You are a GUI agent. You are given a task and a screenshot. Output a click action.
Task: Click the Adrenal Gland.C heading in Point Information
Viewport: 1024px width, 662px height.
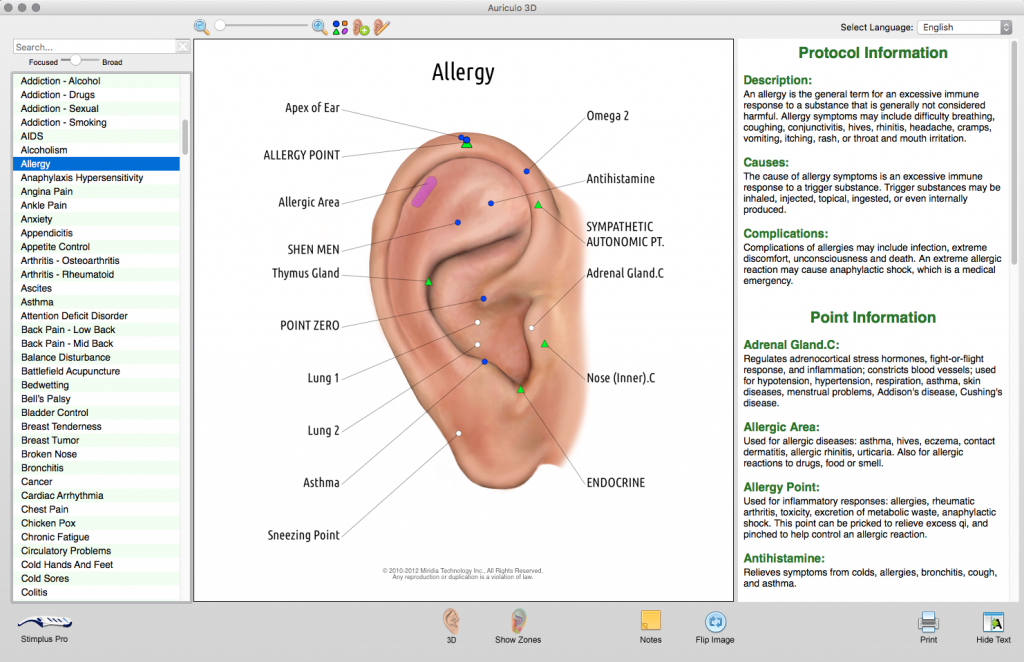pos(791,345)
